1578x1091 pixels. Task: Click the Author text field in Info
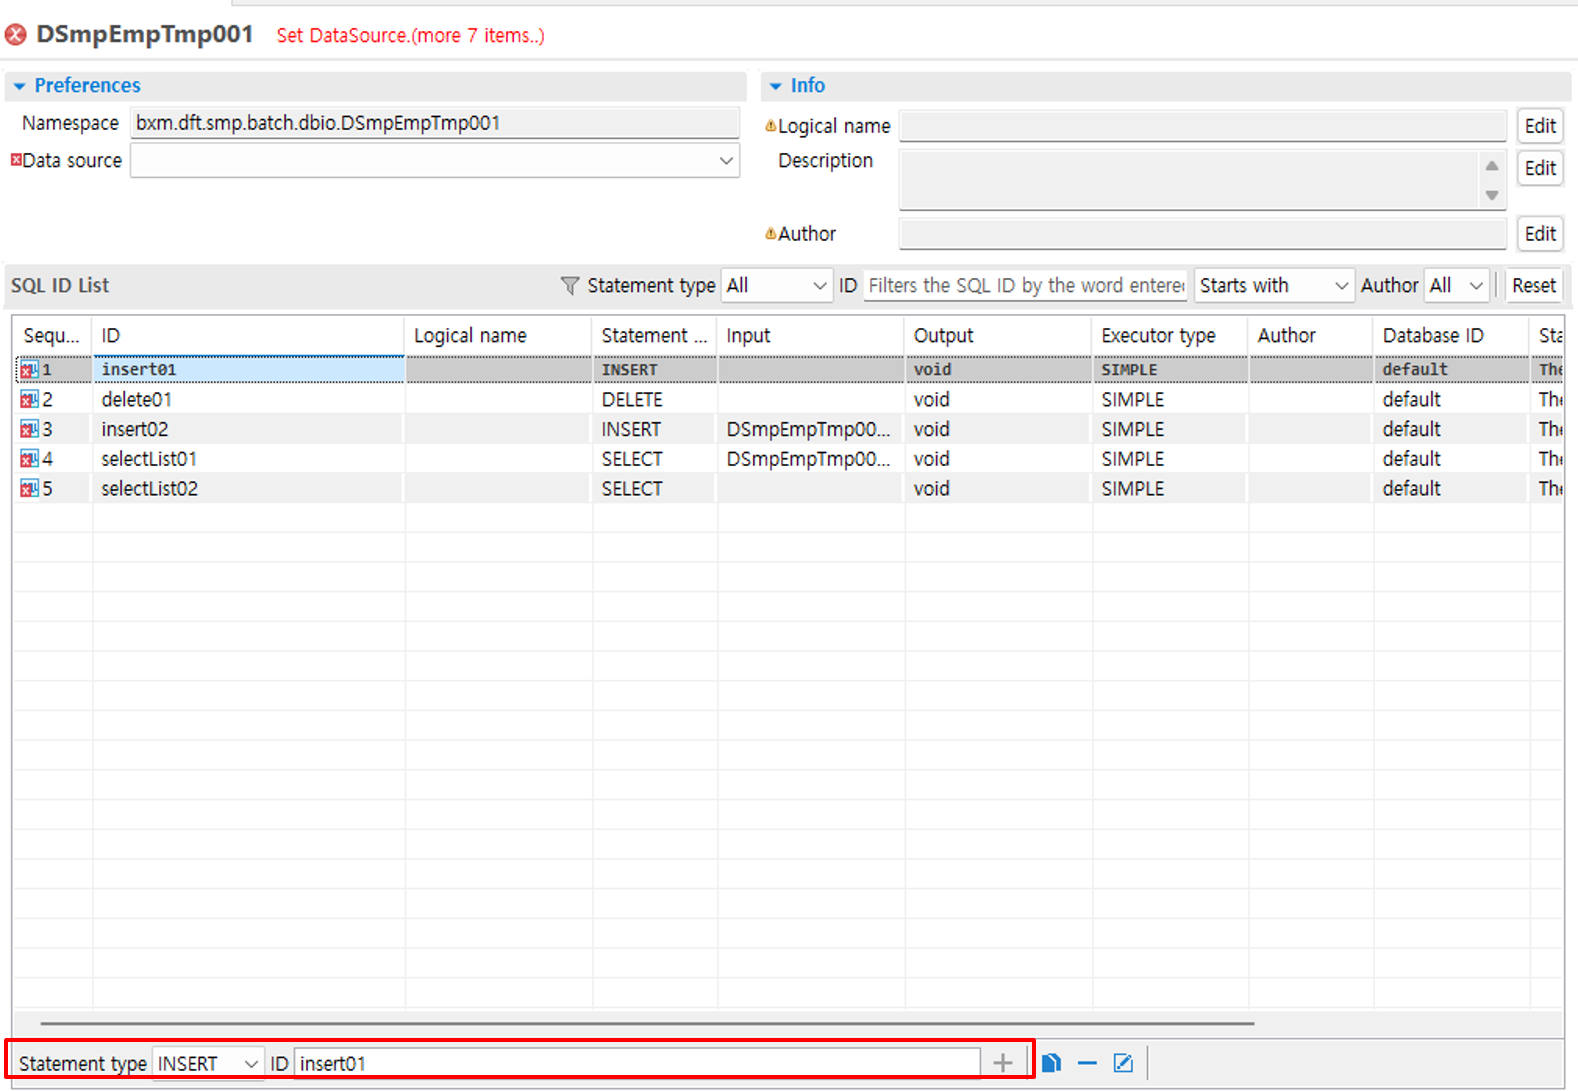pos(1203,234)
